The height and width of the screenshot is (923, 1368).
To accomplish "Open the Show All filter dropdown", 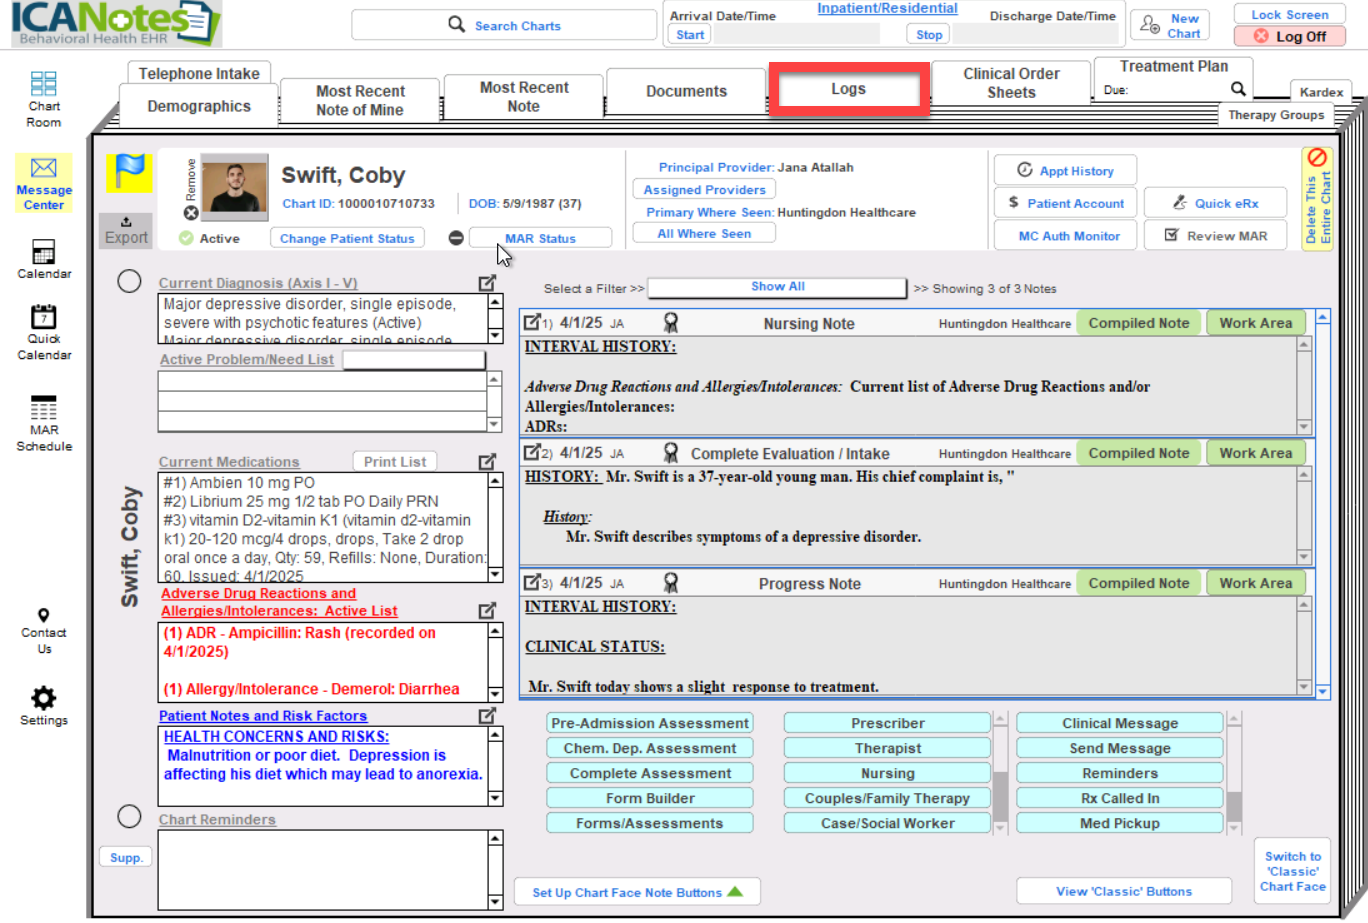I will point(777,288).
